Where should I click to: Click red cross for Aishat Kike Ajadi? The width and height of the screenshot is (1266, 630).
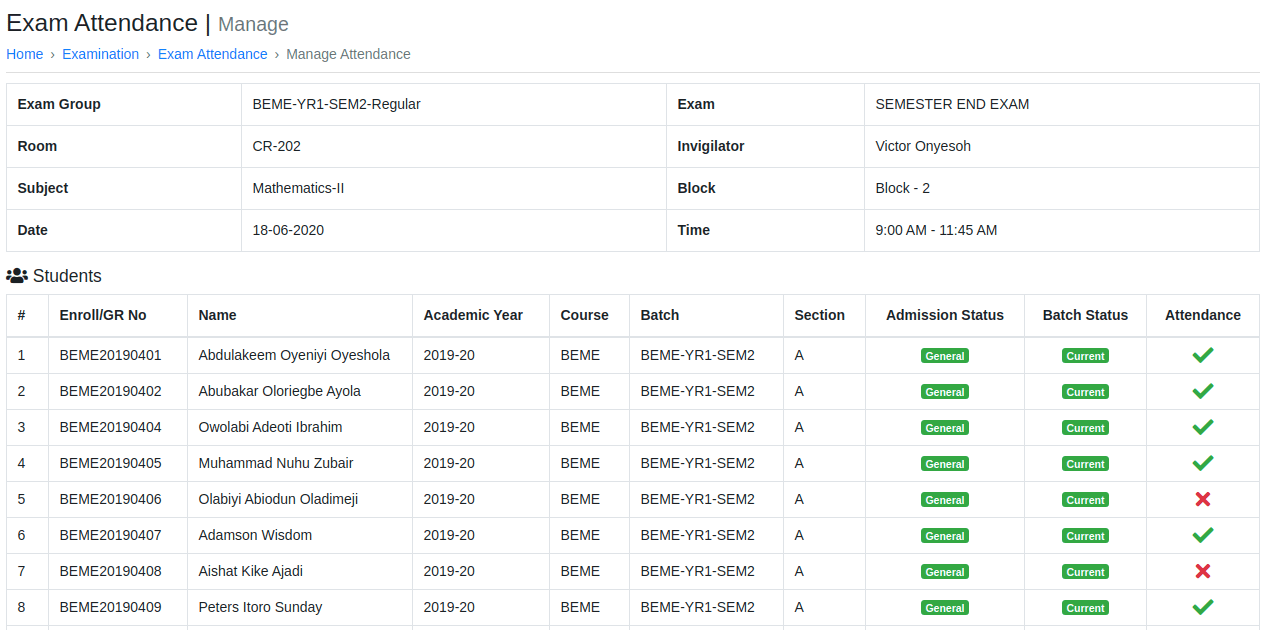1202,571
